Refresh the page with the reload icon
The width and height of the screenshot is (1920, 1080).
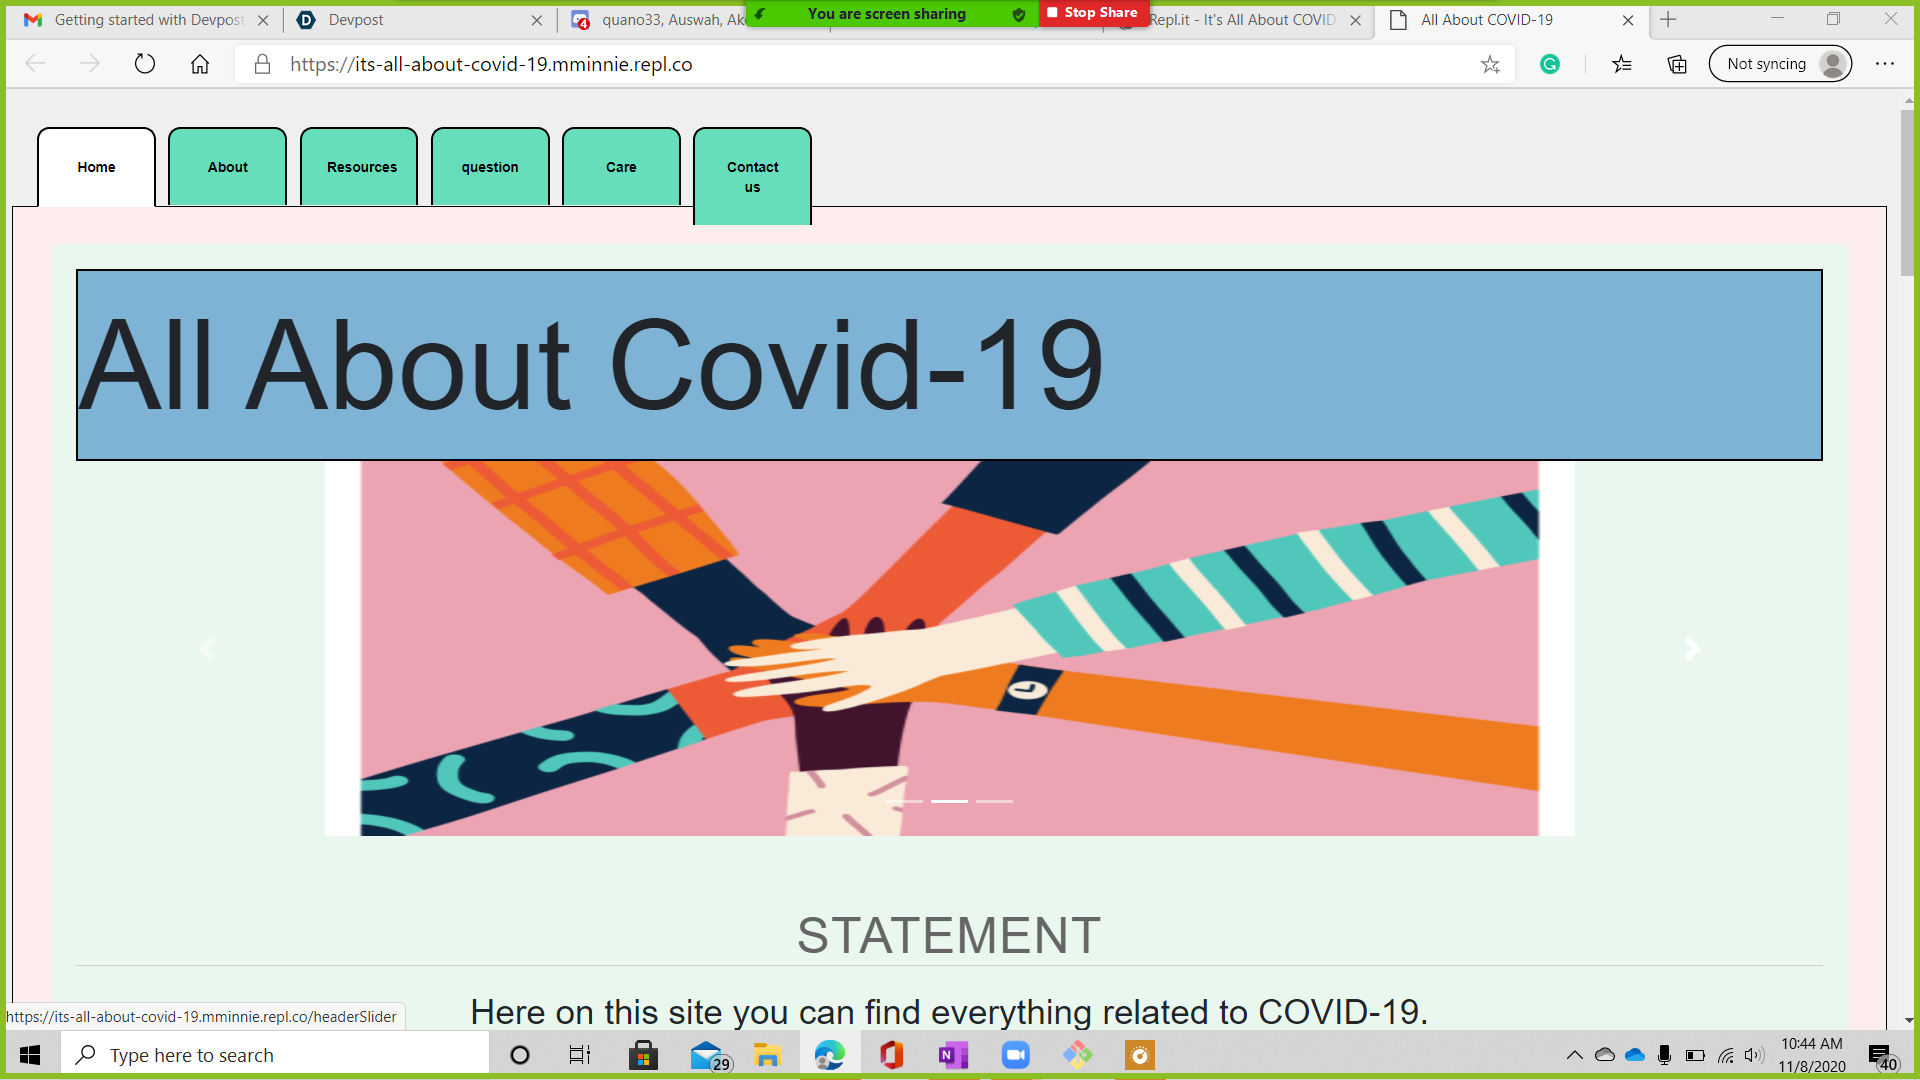click(x=145, y=64)
